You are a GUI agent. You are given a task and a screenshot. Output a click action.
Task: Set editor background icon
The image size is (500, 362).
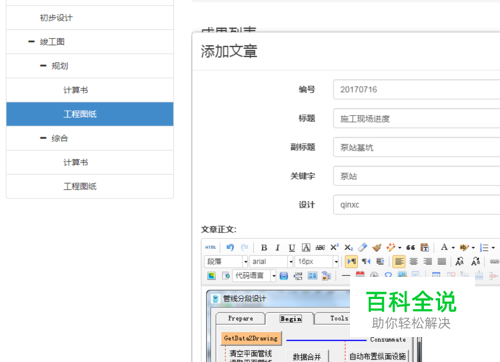point(326,276)
